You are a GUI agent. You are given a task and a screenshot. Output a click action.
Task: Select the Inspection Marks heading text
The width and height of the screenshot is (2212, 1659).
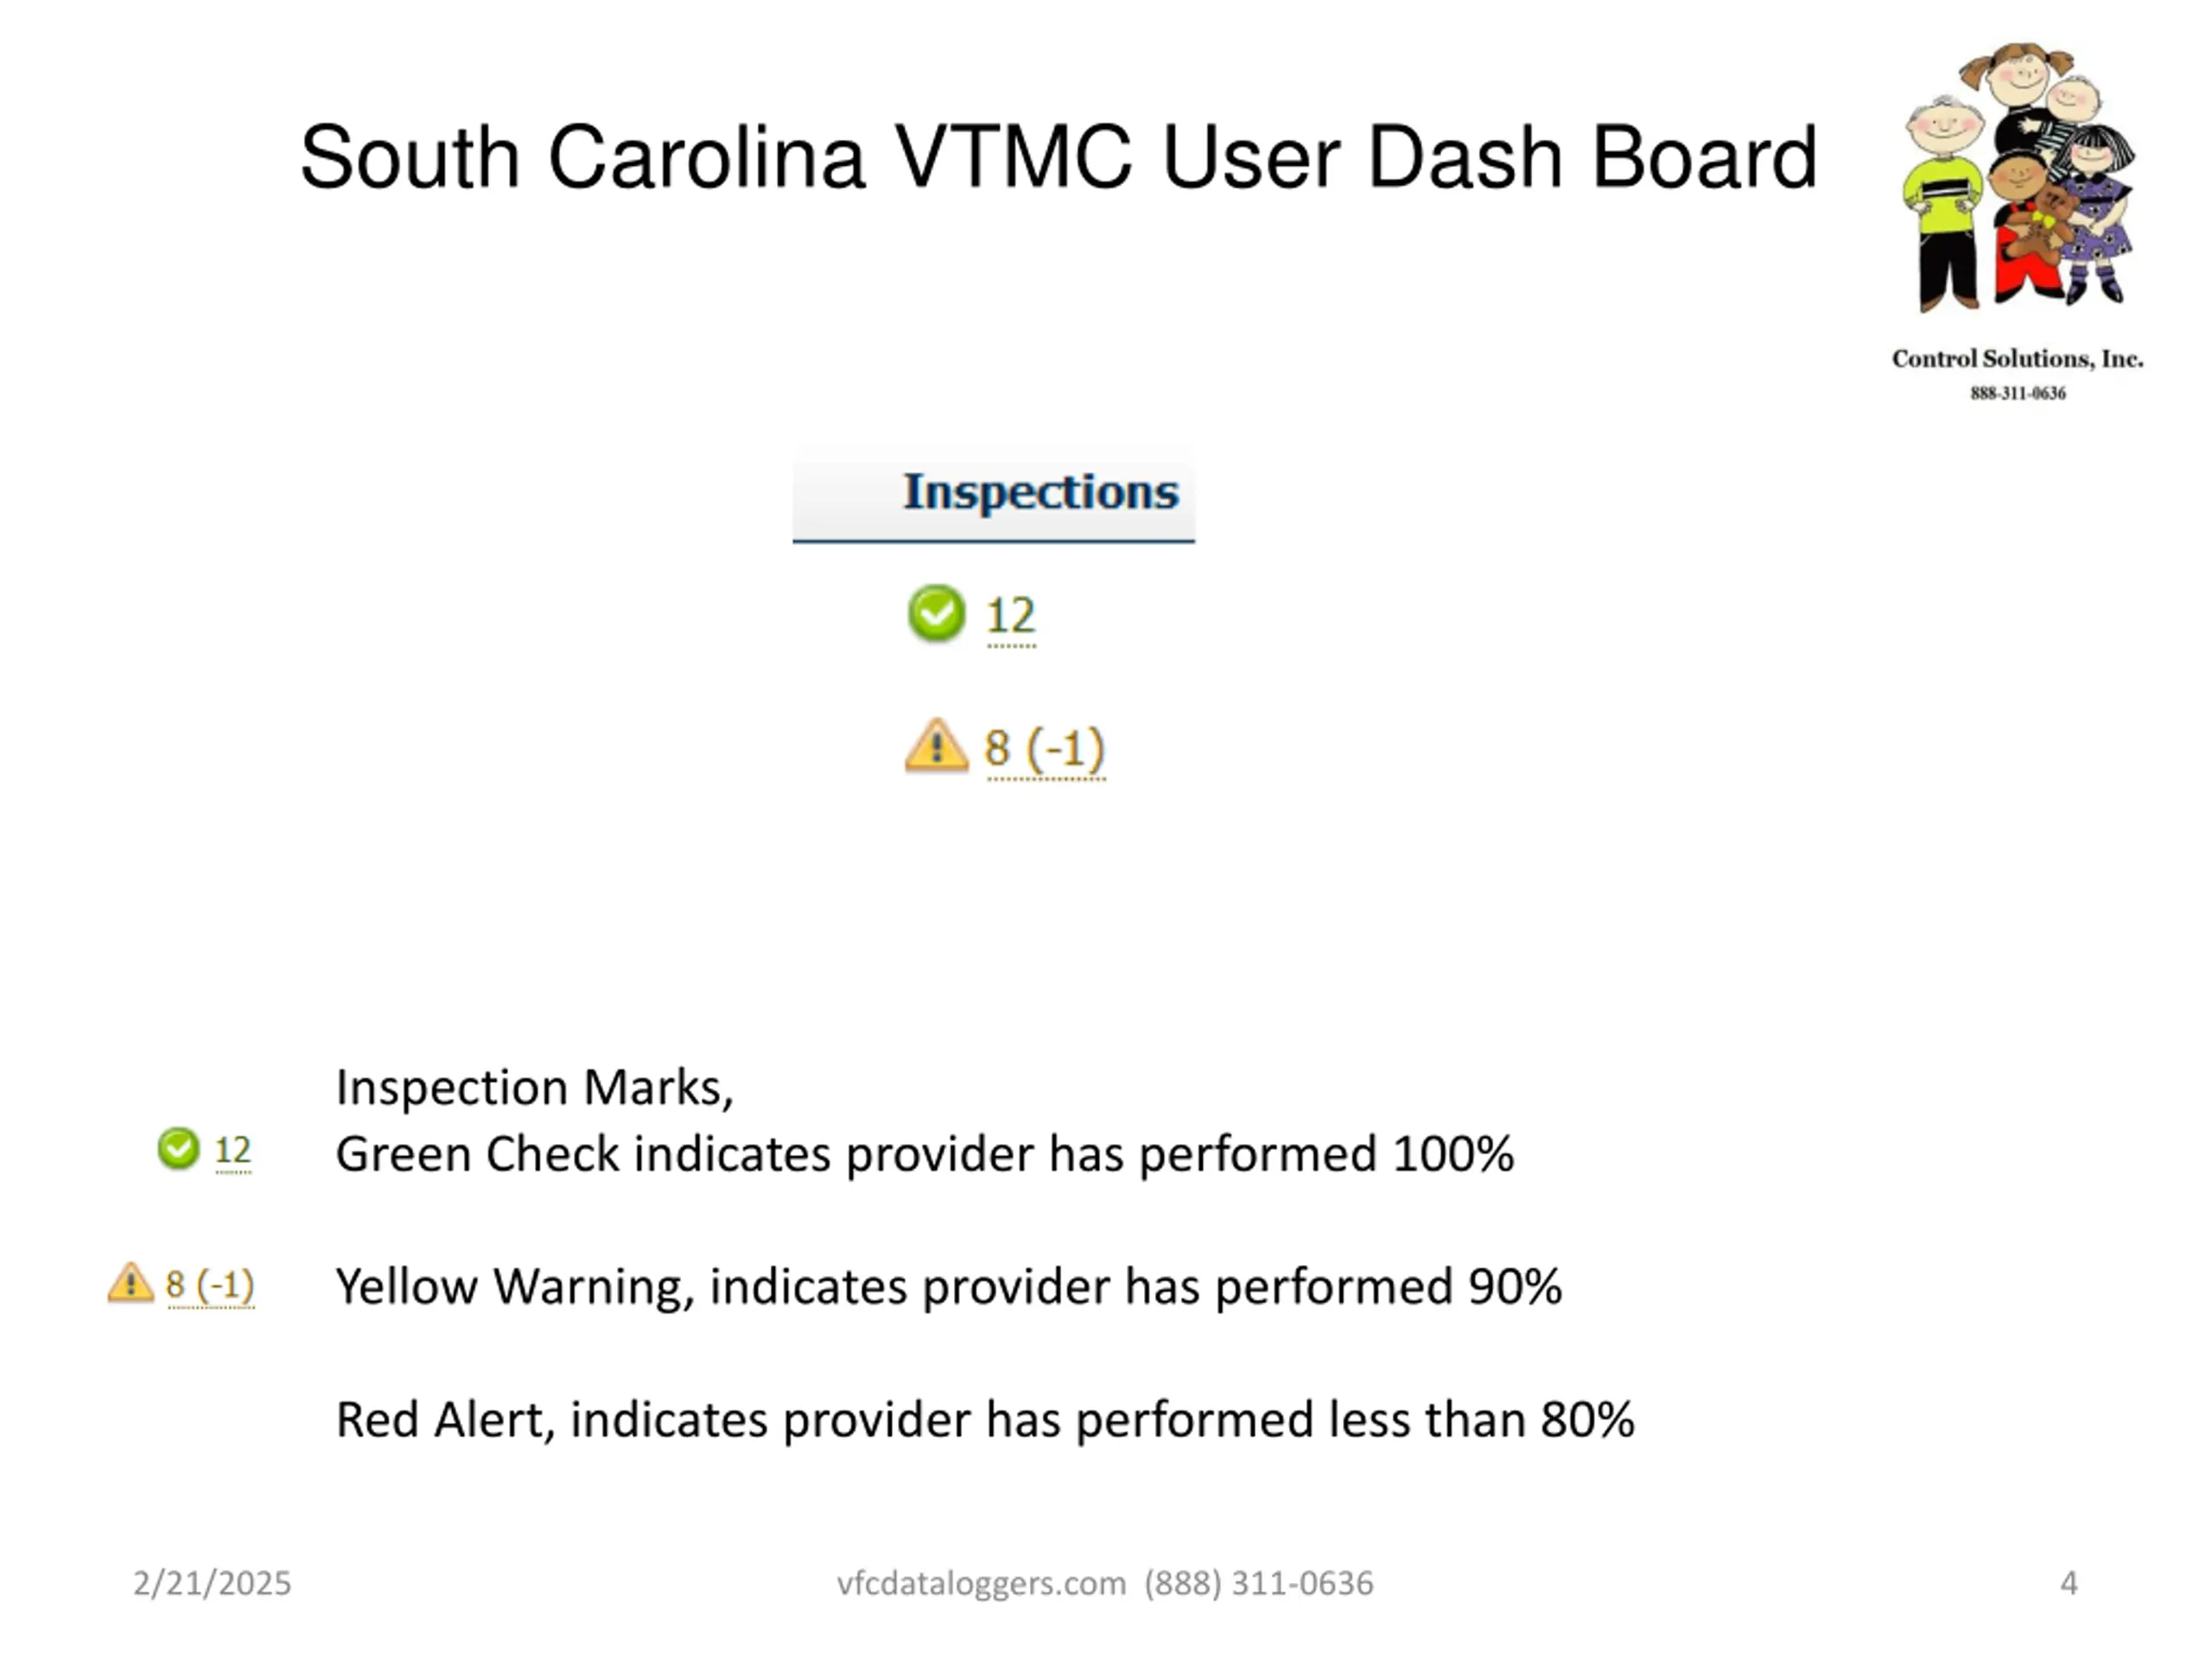(x=535, y=1088)
